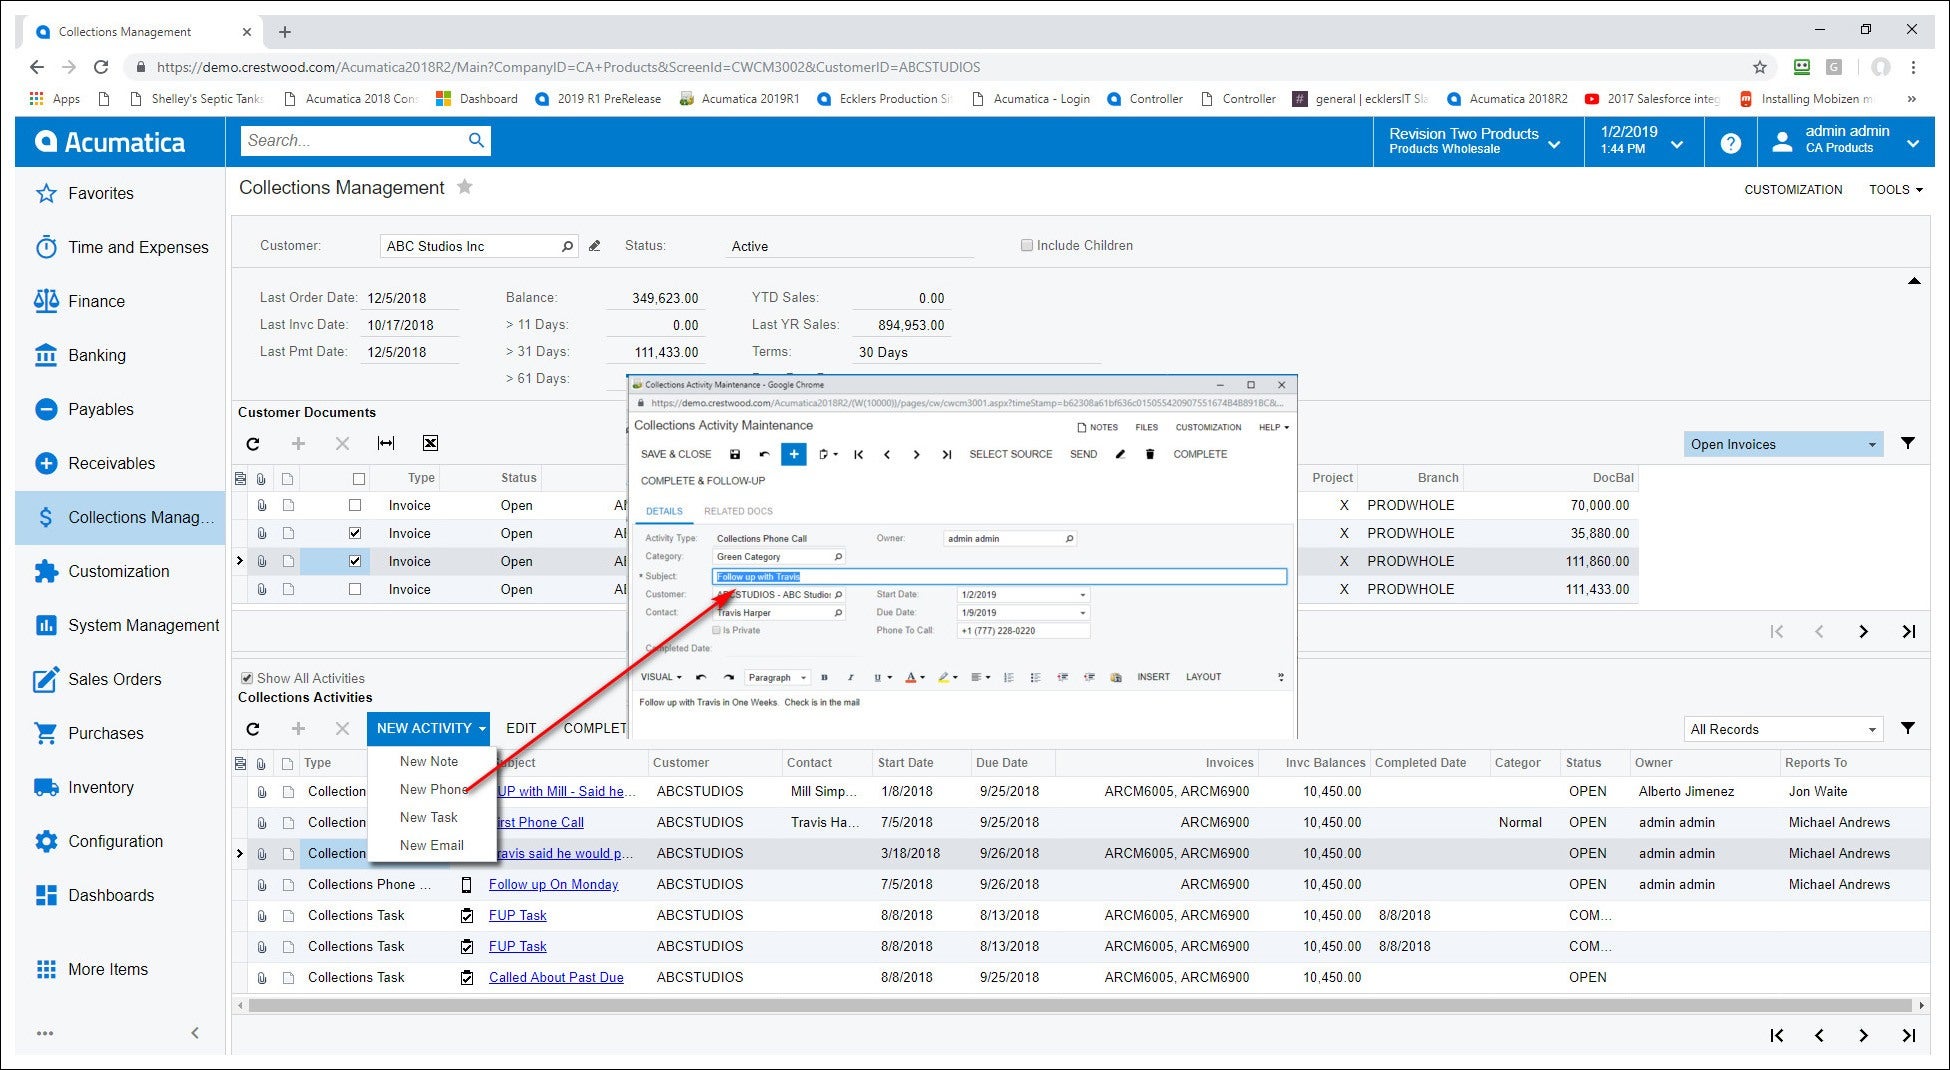The image size is (1950, 1070).
Task: Open the admin admin user menu
Action: click(1847, 141)
